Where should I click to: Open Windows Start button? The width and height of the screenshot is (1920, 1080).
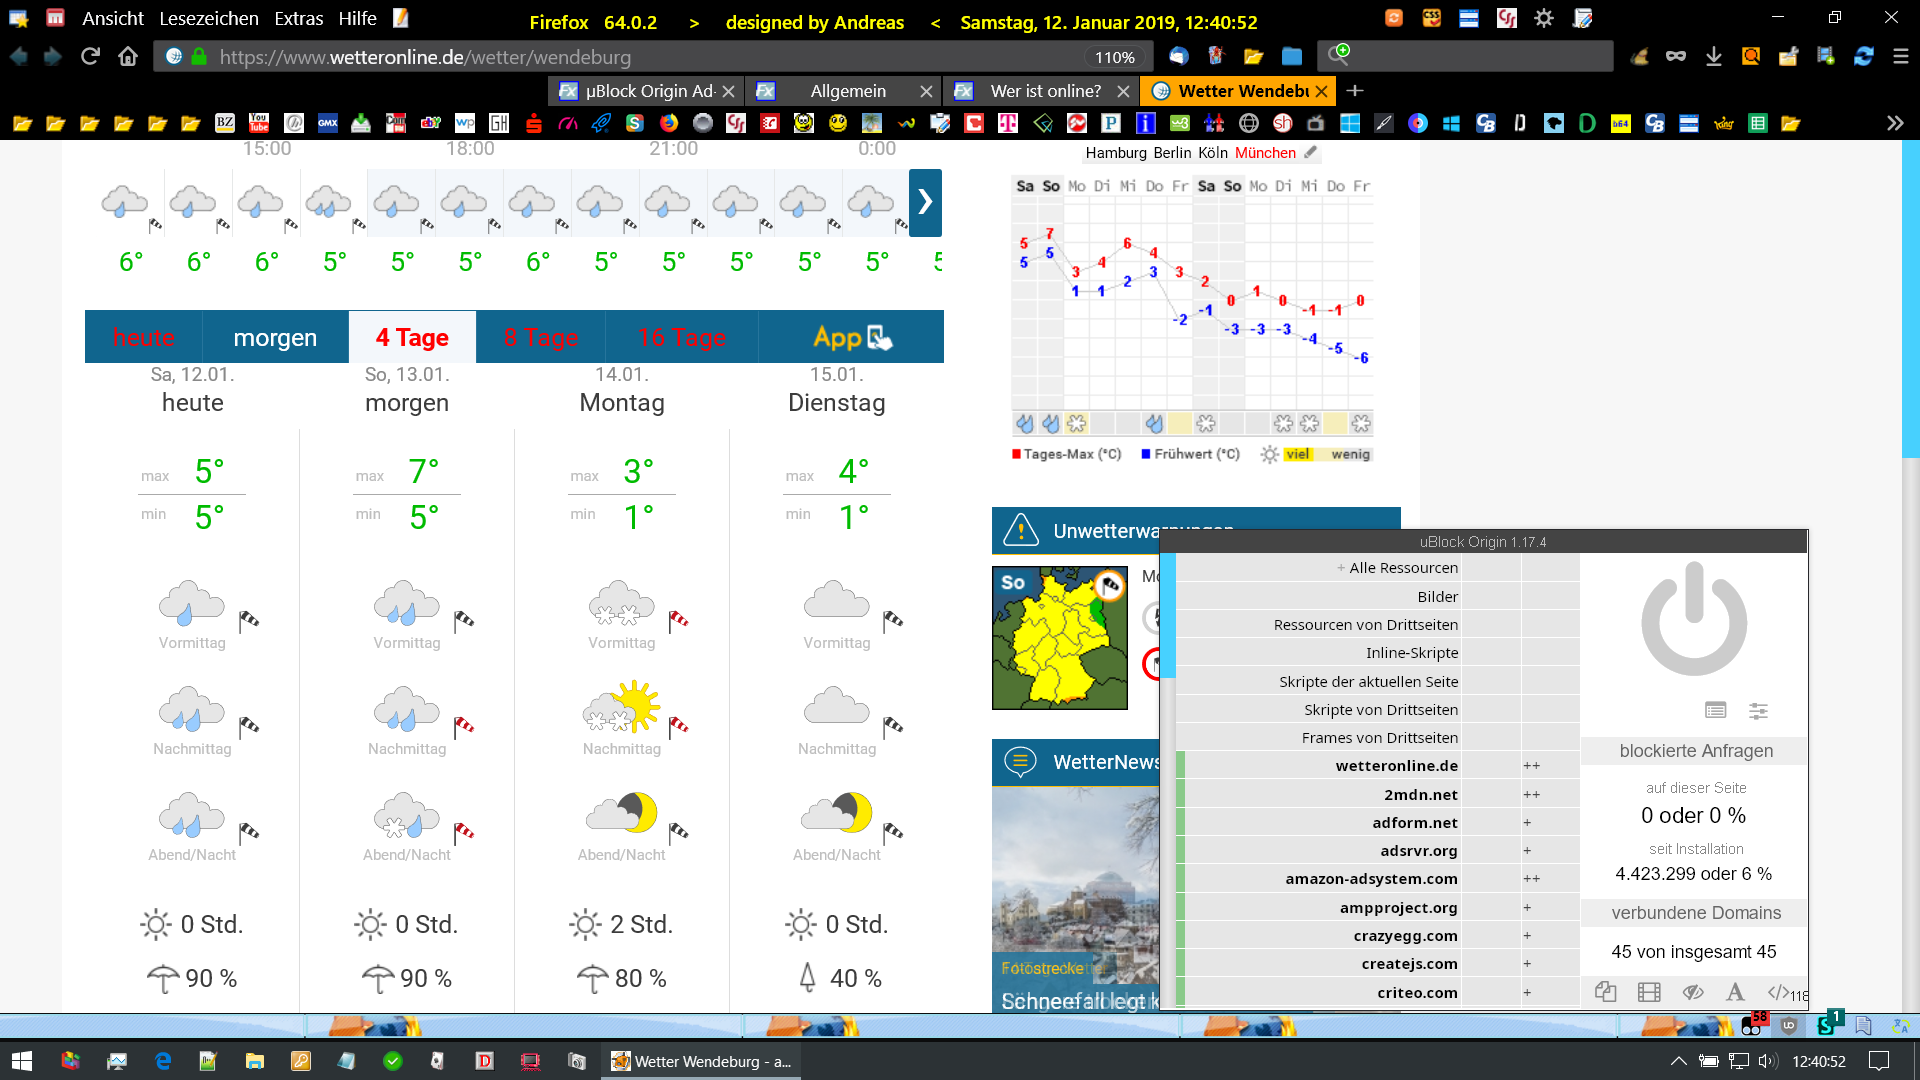pyautogui.click(x=22, y=1061)
